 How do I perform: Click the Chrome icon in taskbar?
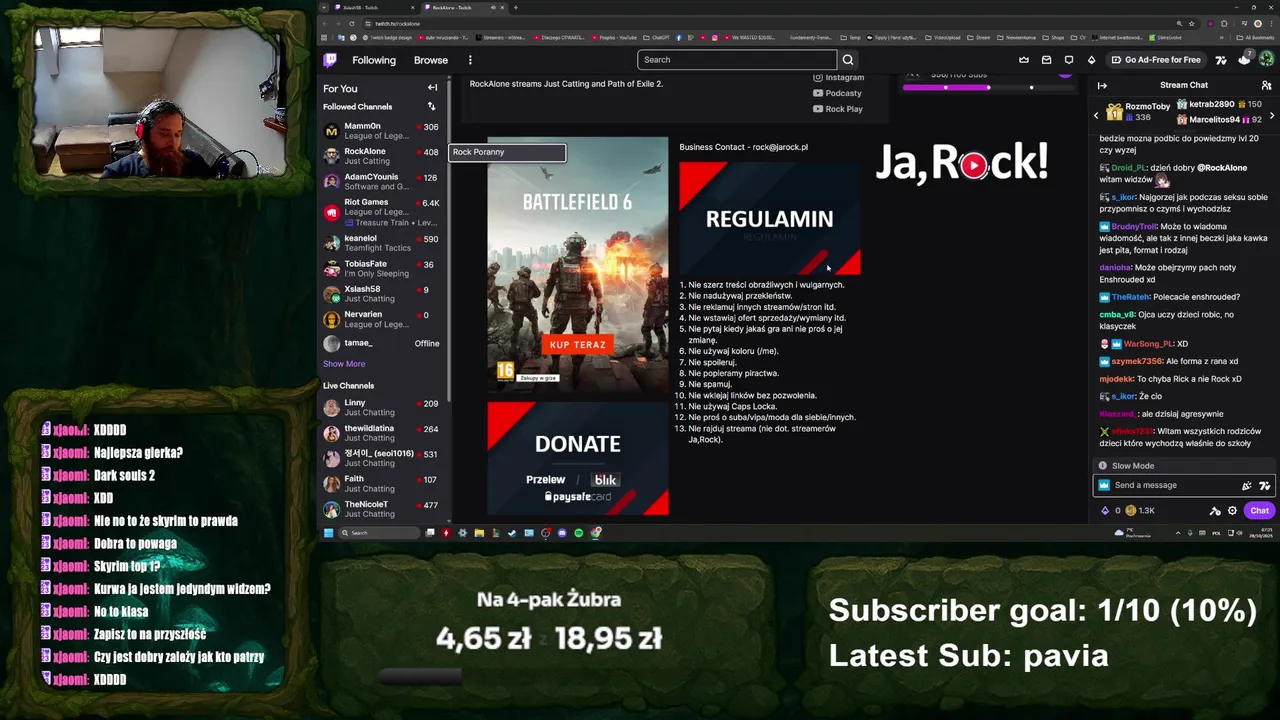coord(596,533)
